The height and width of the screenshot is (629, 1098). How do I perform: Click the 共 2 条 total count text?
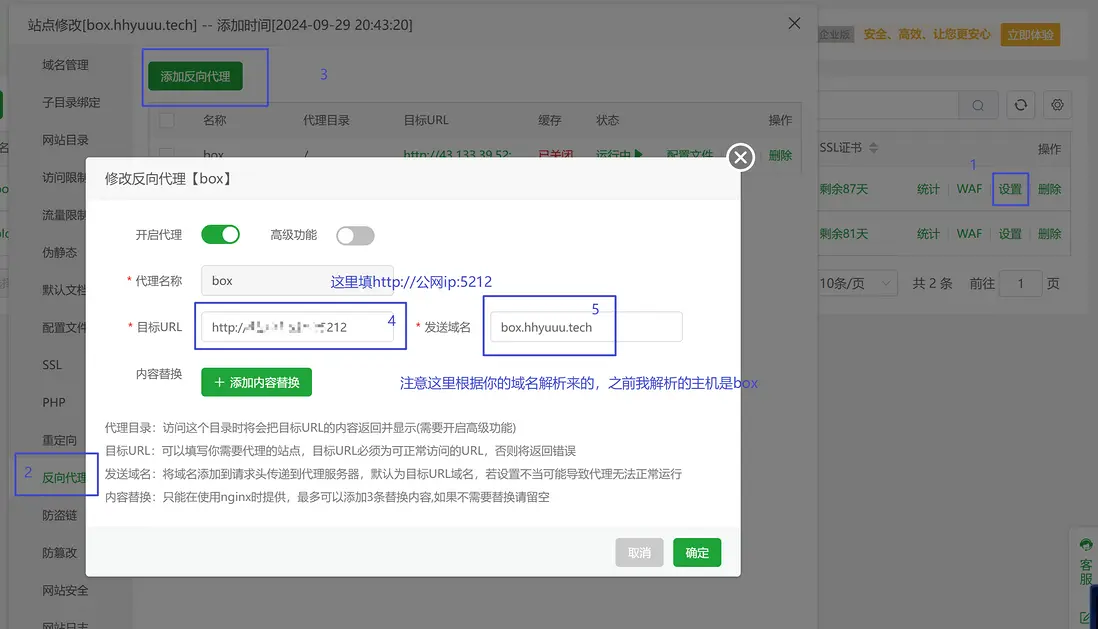[932, 284]
